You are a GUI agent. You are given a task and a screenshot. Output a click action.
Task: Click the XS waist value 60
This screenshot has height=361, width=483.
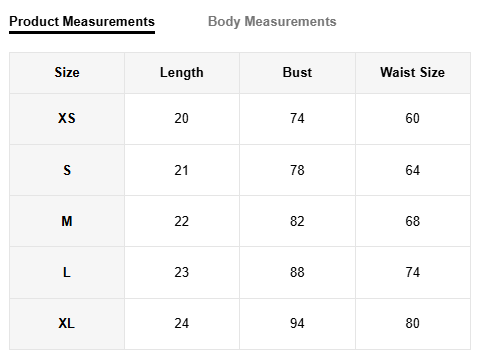[413, 118]
